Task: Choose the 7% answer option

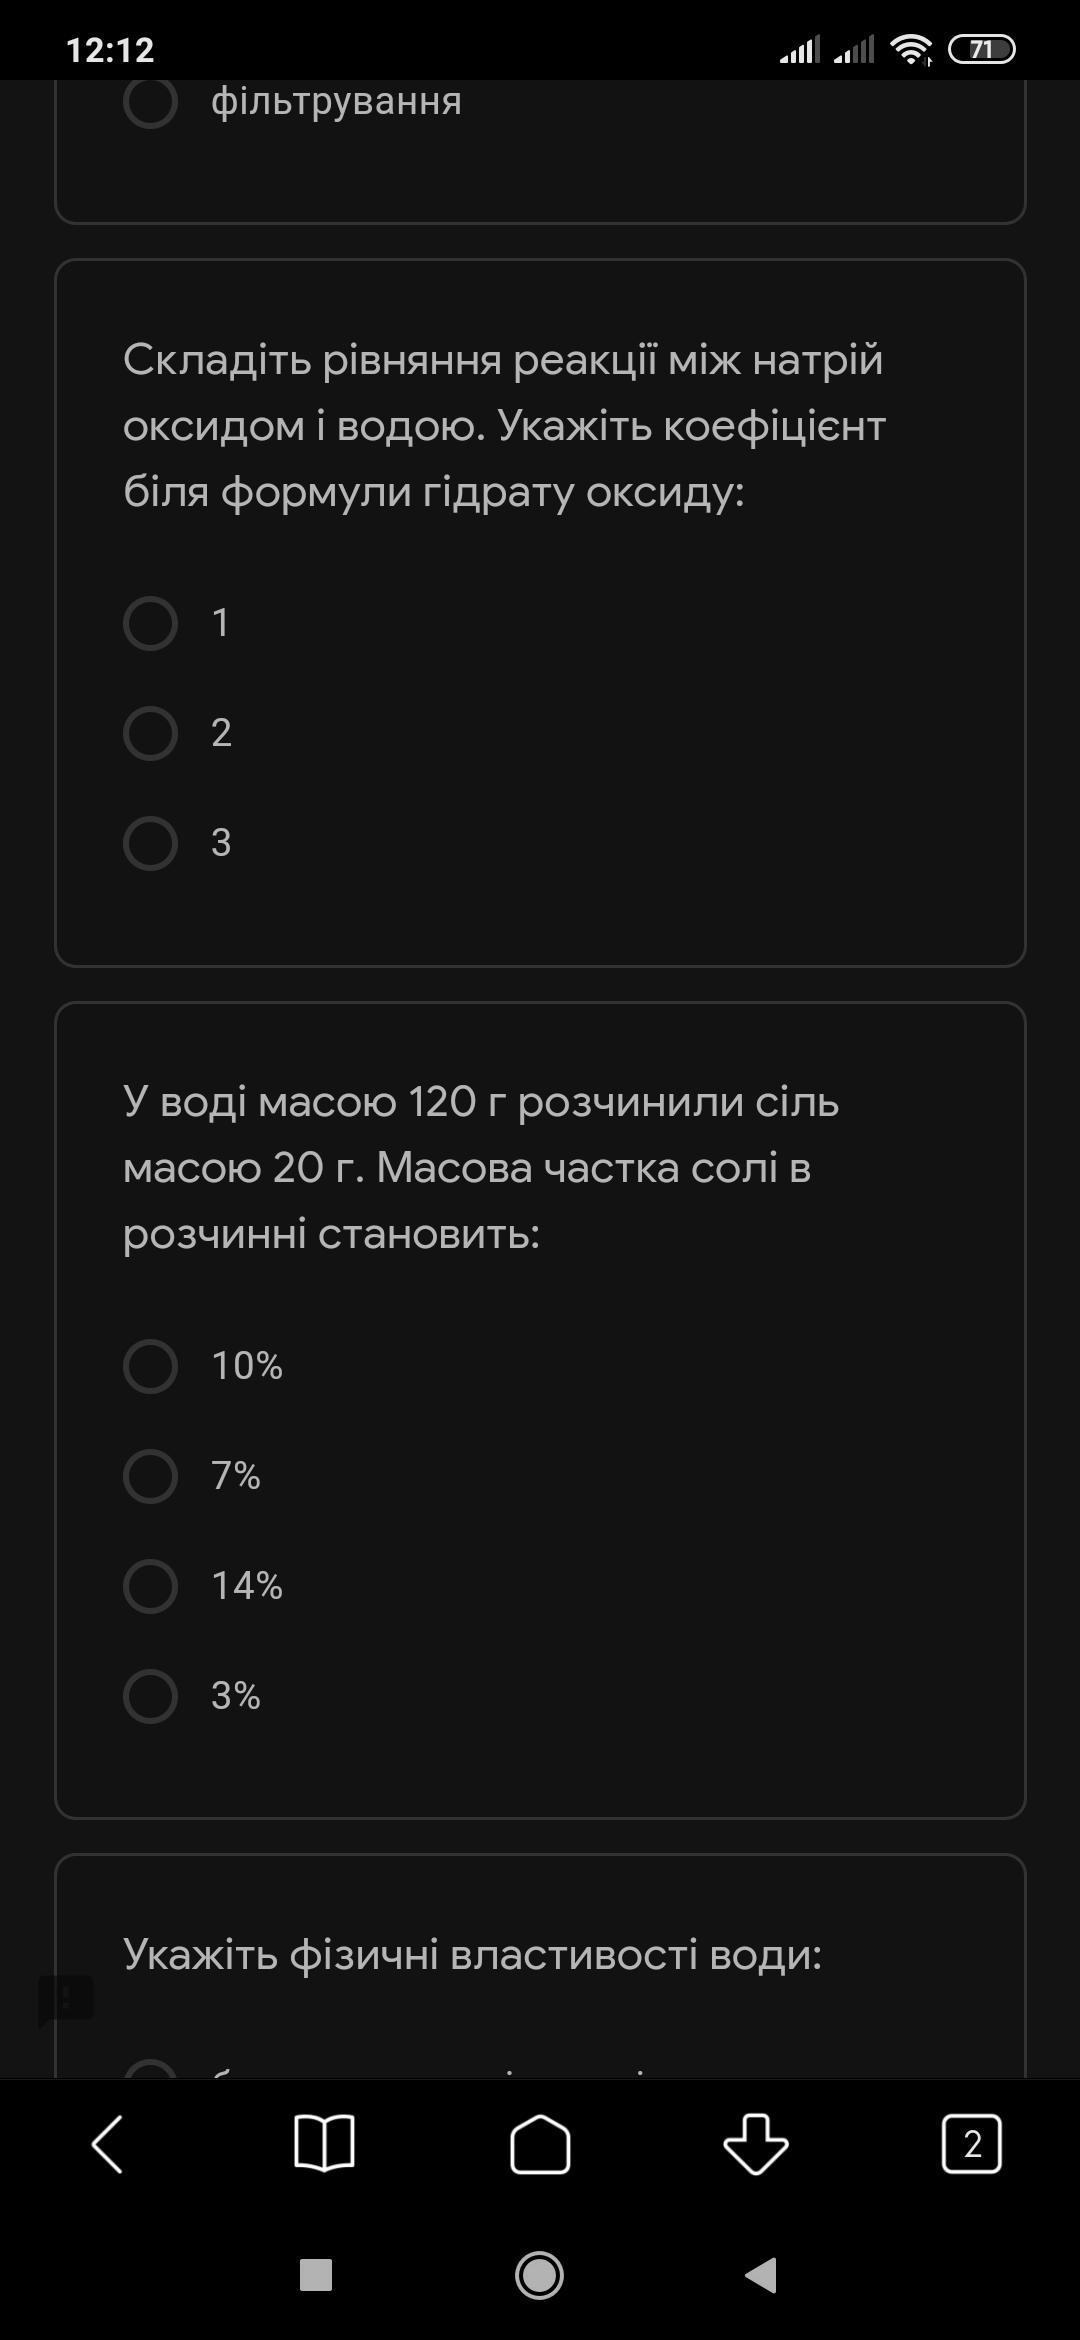Action: (x=150, y=1476)
